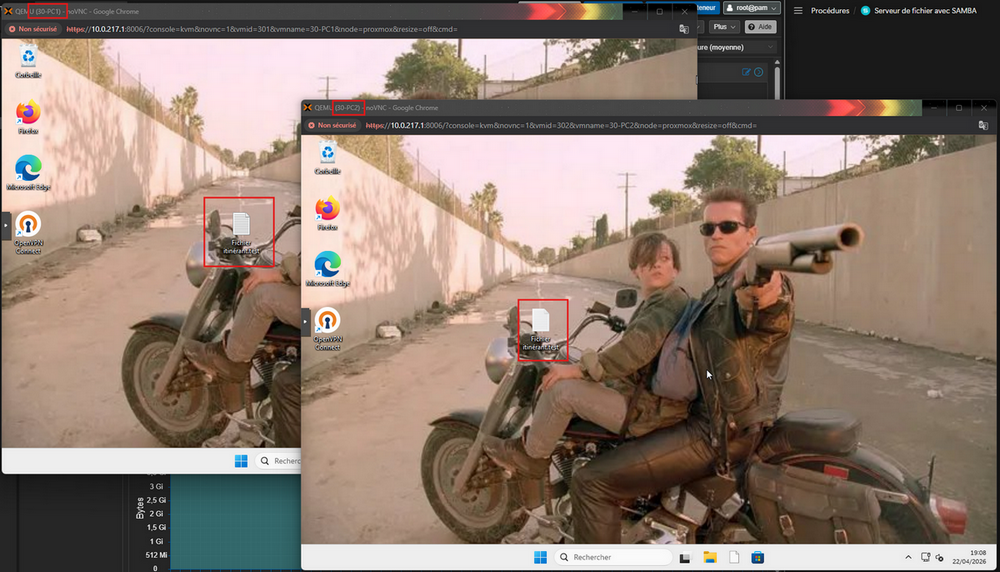Click the blue edit pencil icon in Proxmox

[x=746, y=72]
